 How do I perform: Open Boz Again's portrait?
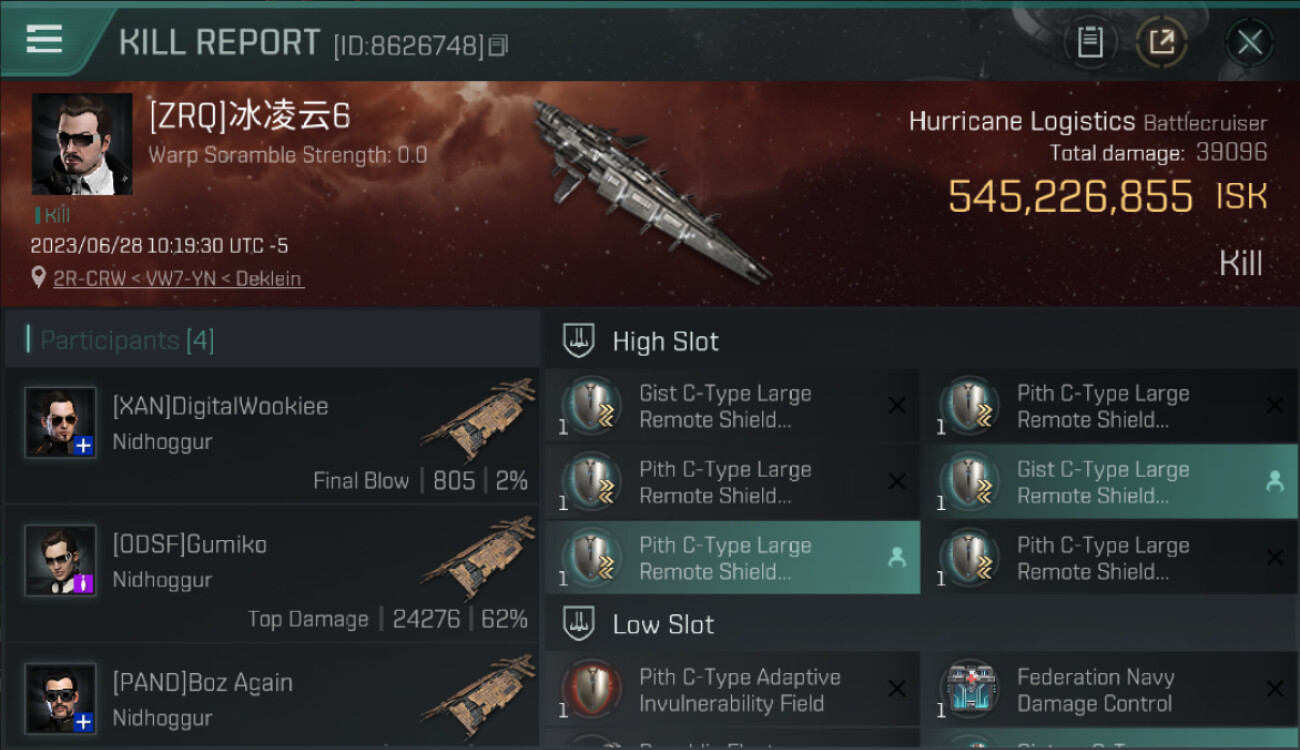click(61, 698)
